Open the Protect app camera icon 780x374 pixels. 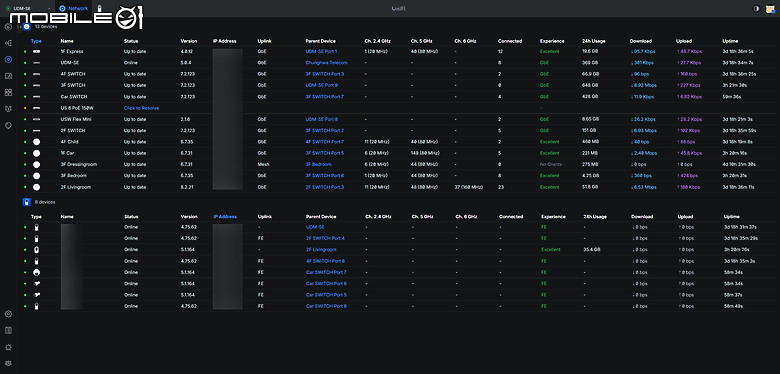pos(99,8)
